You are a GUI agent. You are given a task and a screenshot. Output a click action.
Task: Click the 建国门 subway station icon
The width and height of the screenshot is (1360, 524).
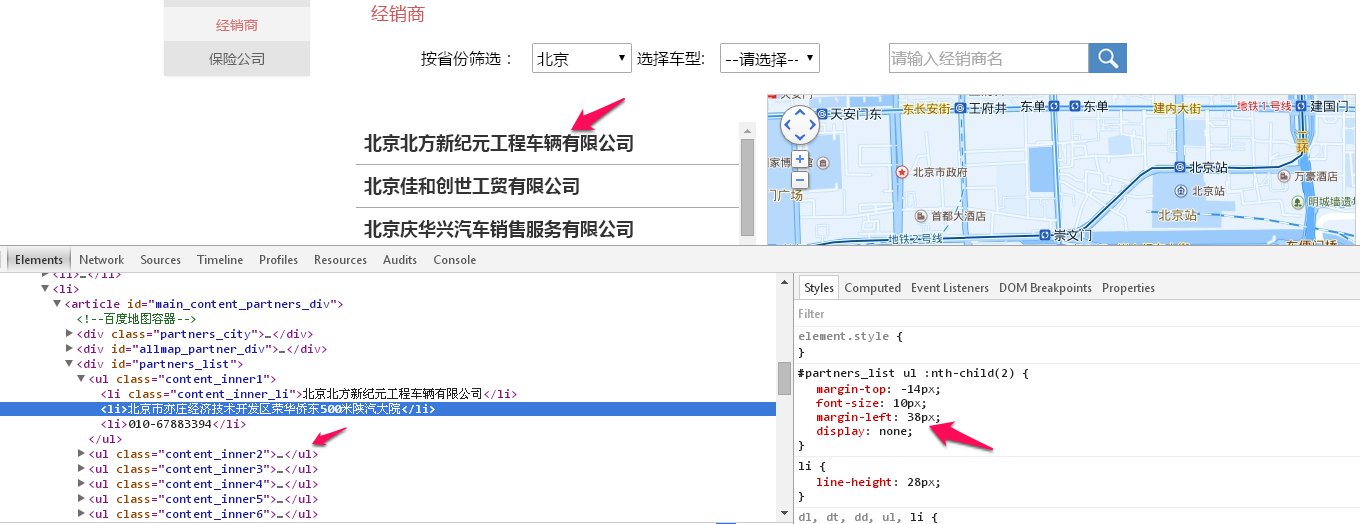1301,105
